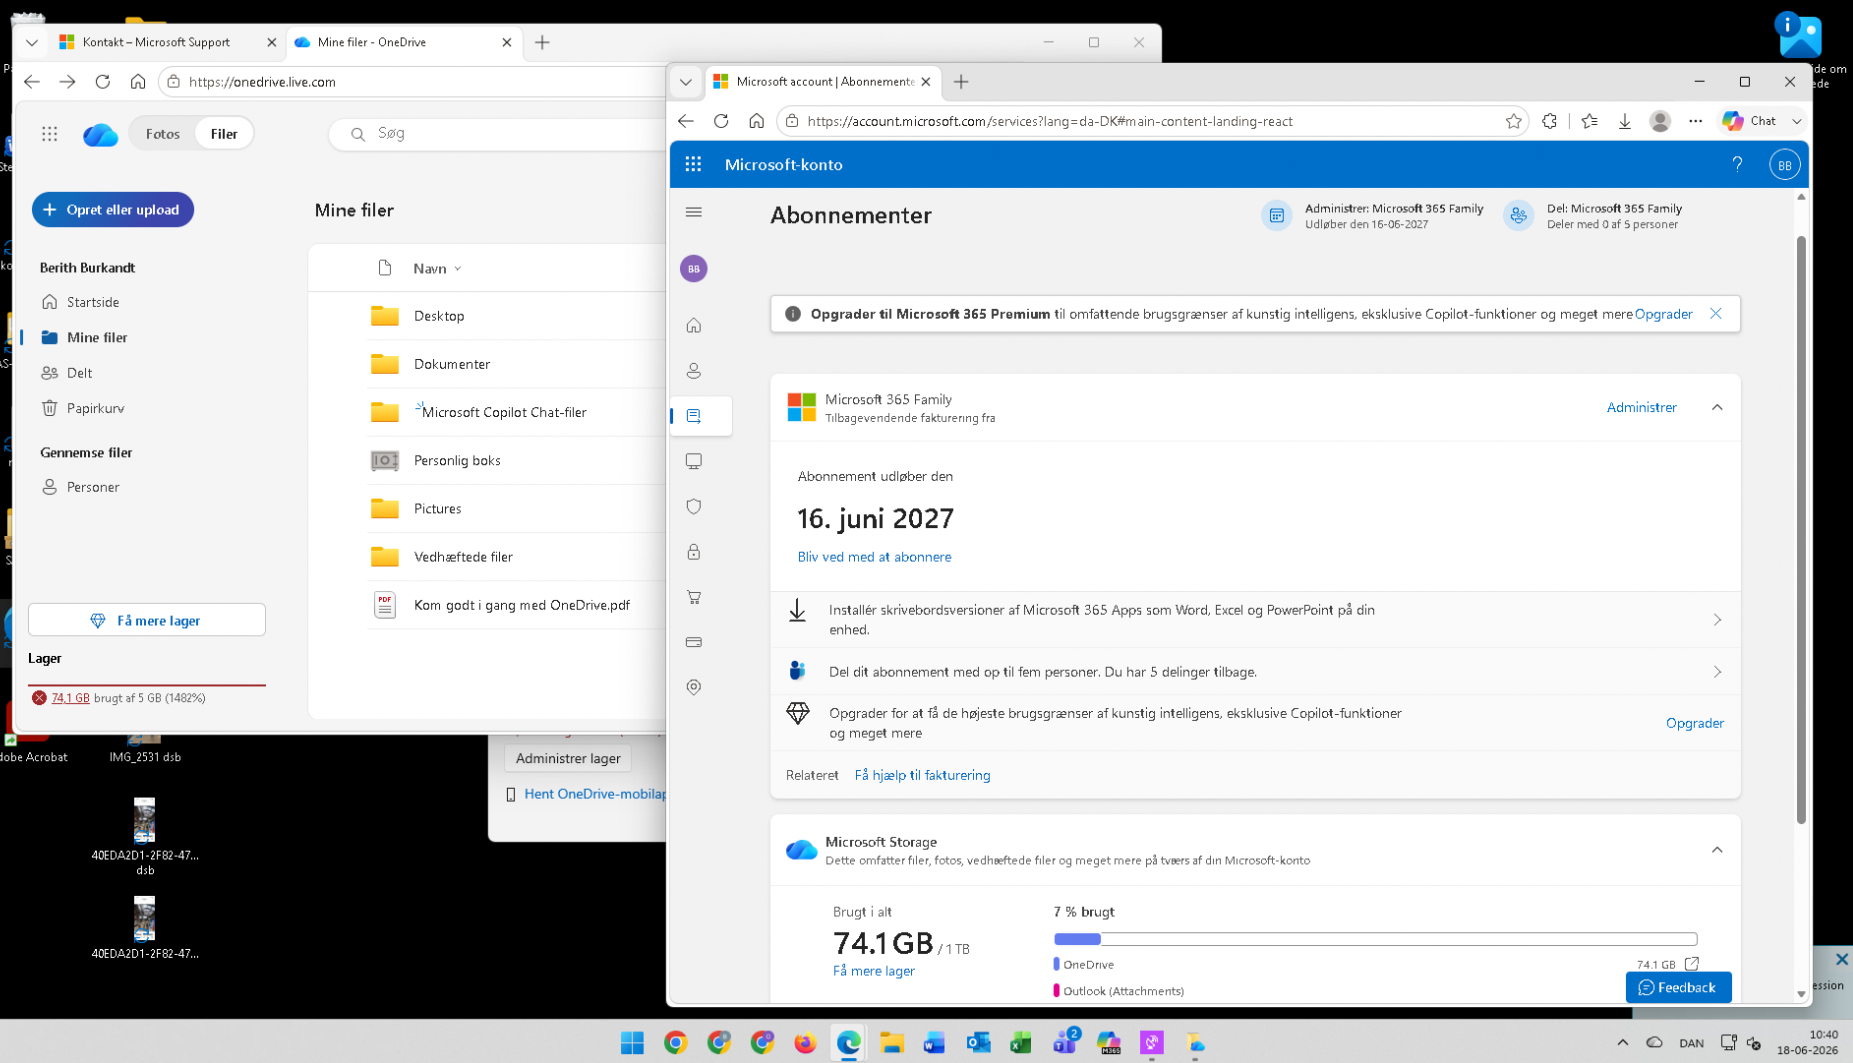Switch to the Kontakt – Microsoft Support tab
1853x1063 pixels.
pyautogui.click(x=166, y=42)
